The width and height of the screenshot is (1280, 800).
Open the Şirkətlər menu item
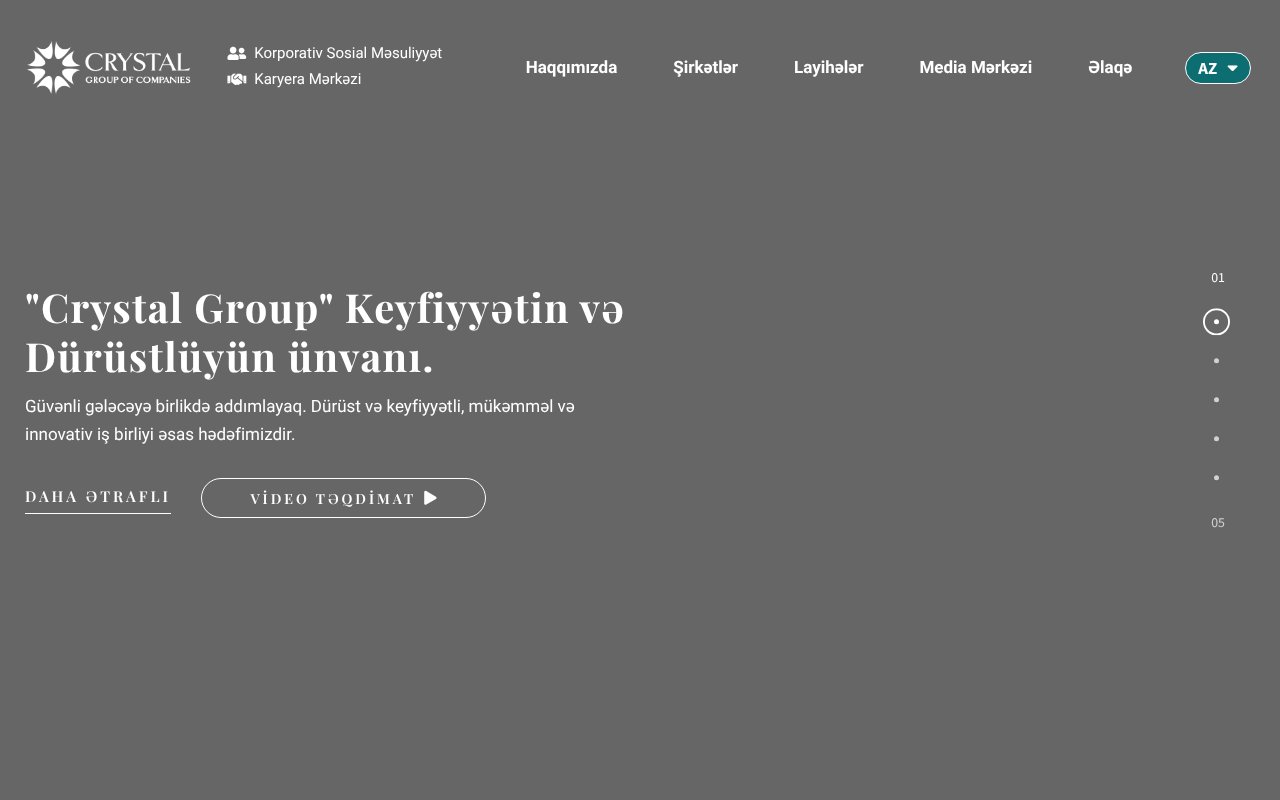tap(706, 67)
